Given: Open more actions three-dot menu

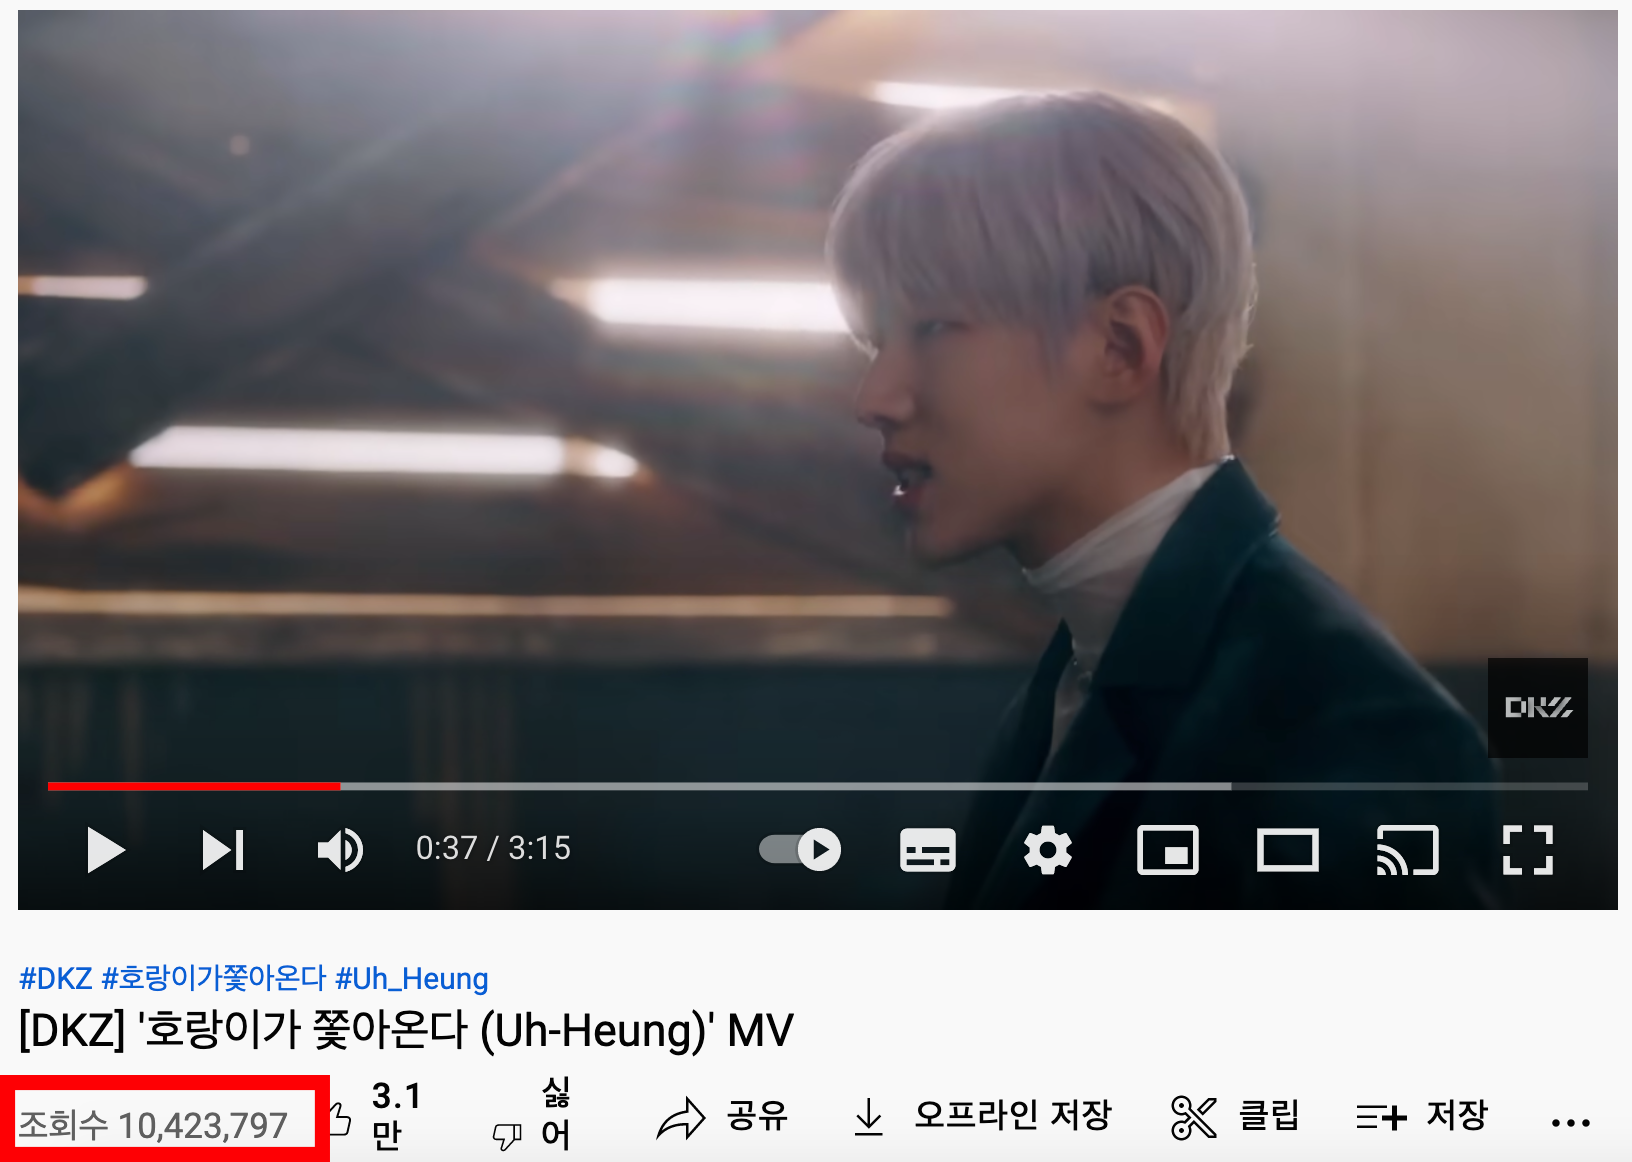Looking at the screenshot, I should (1570, 1122).
